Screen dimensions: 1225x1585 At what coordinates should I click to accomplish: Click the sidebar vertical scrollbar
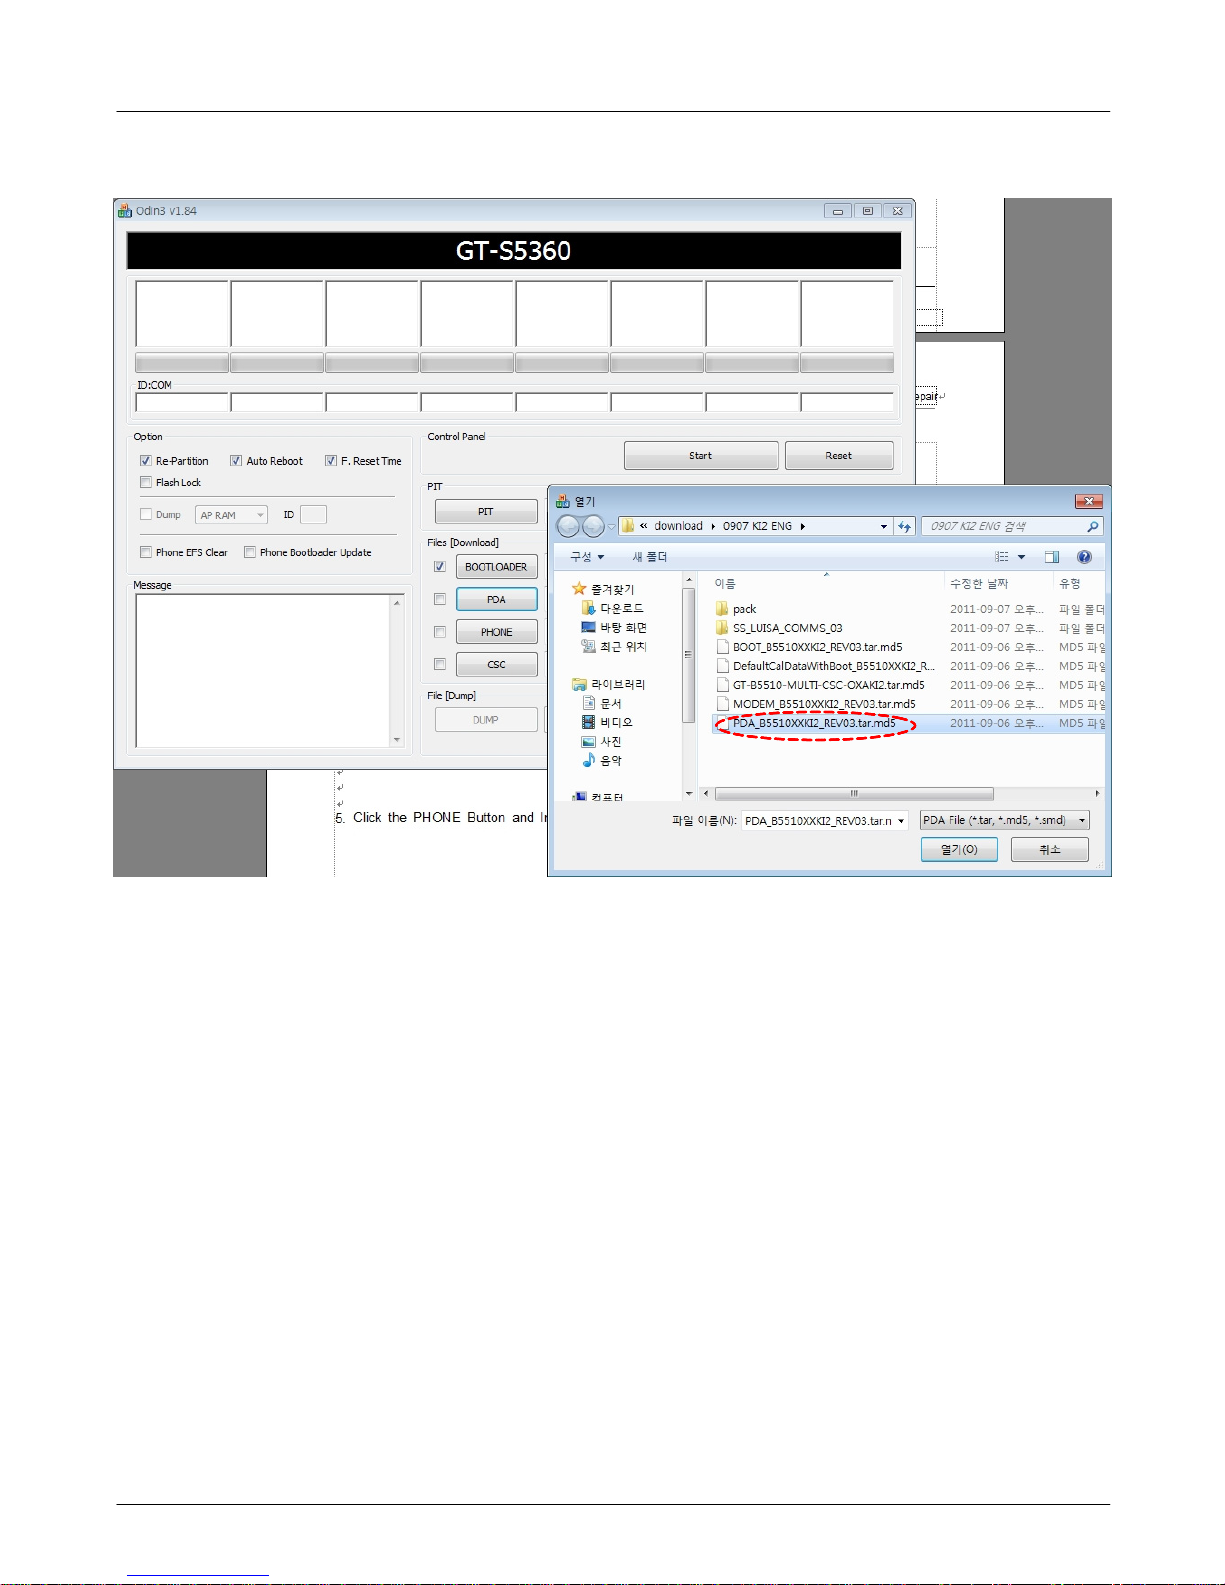(688, 654)
